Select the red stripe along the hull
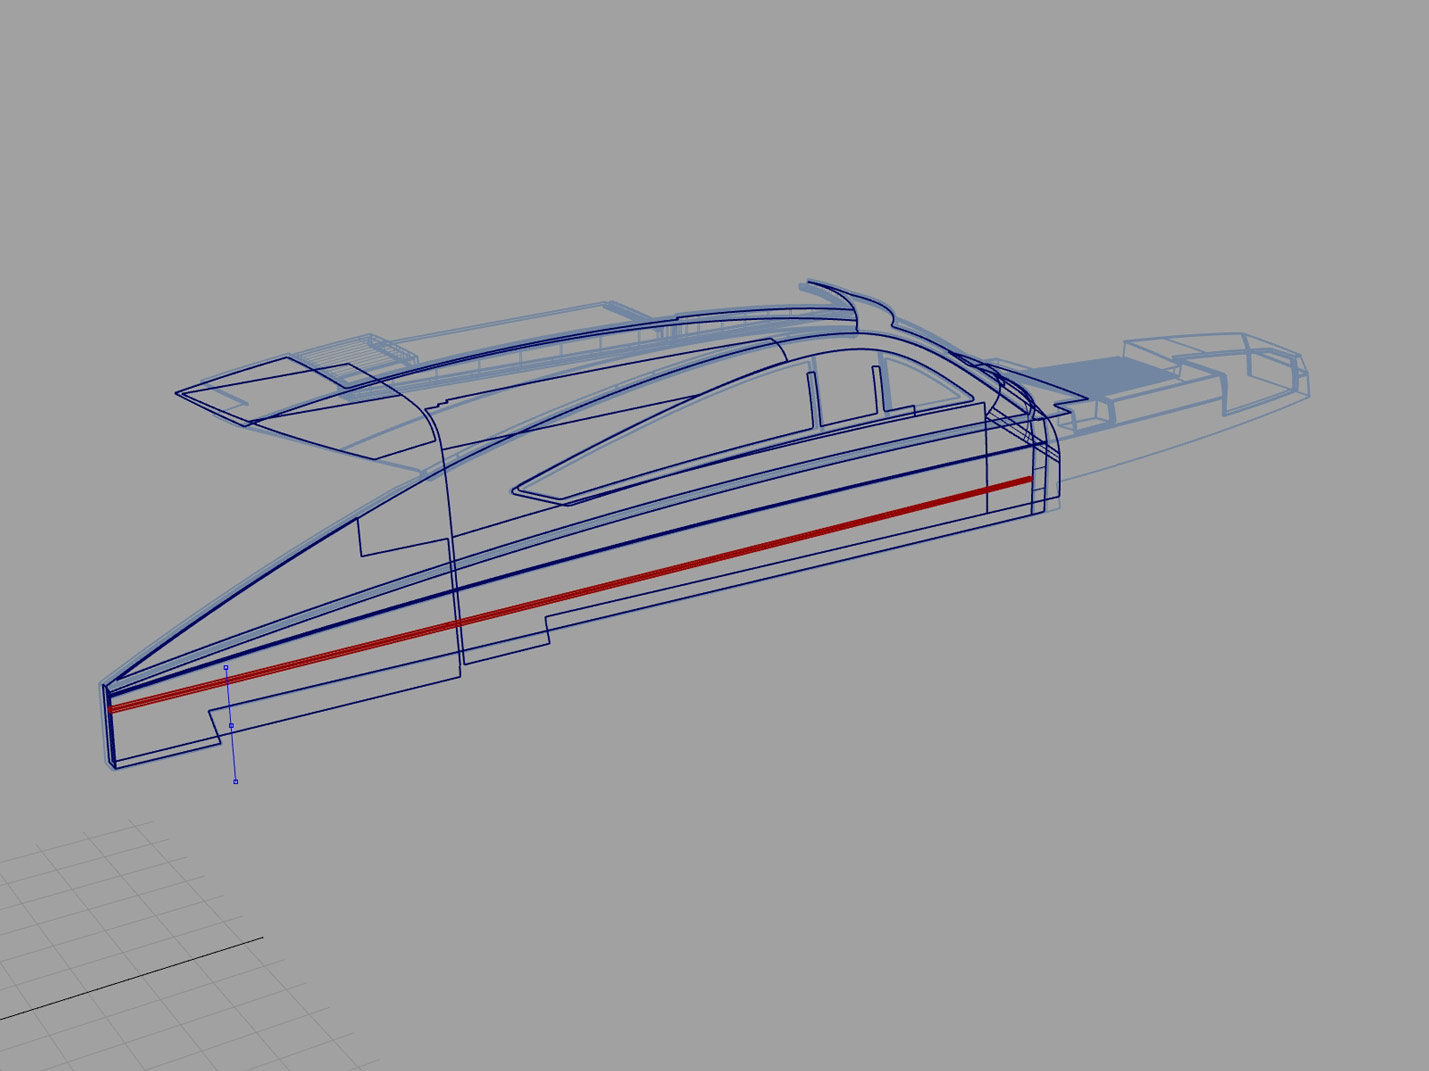The image size is (1429, 1071). tap(570, 596)
